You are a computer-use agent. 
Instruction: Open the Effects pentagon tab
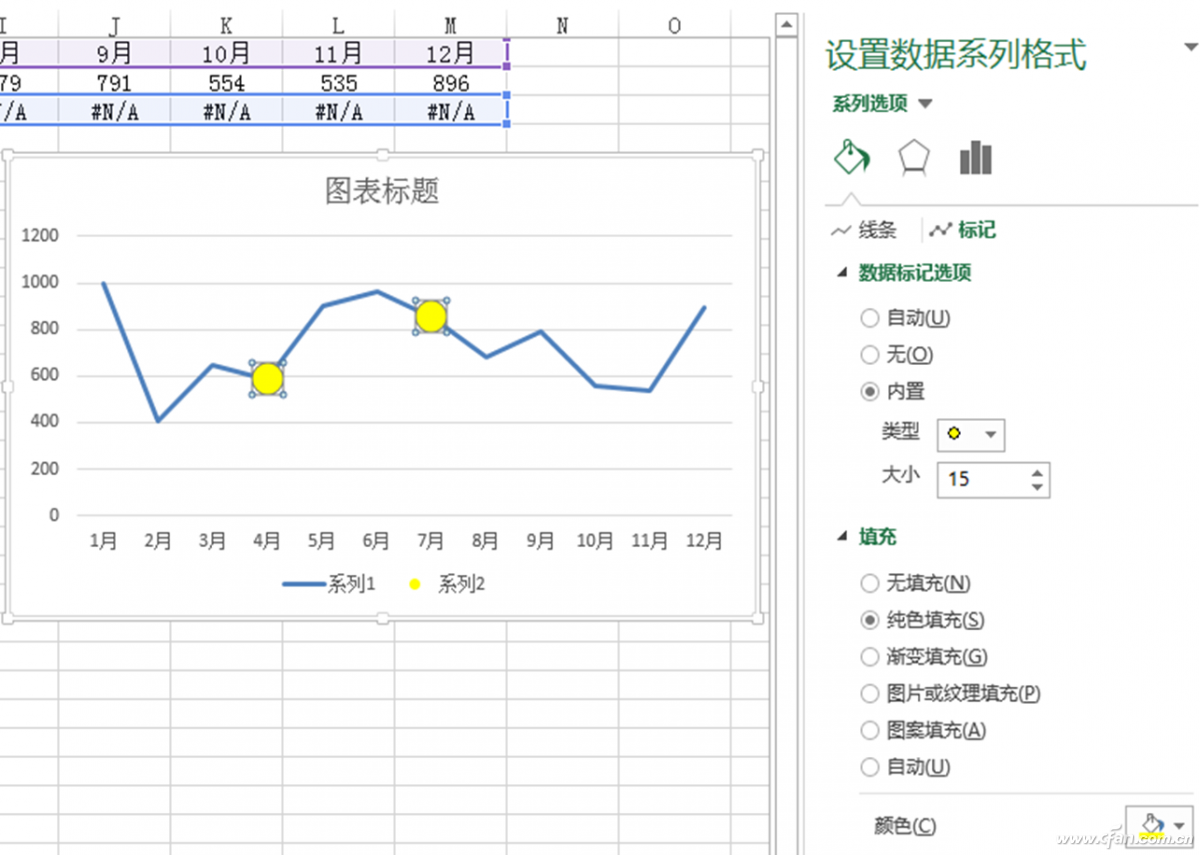tap(914, 158)
